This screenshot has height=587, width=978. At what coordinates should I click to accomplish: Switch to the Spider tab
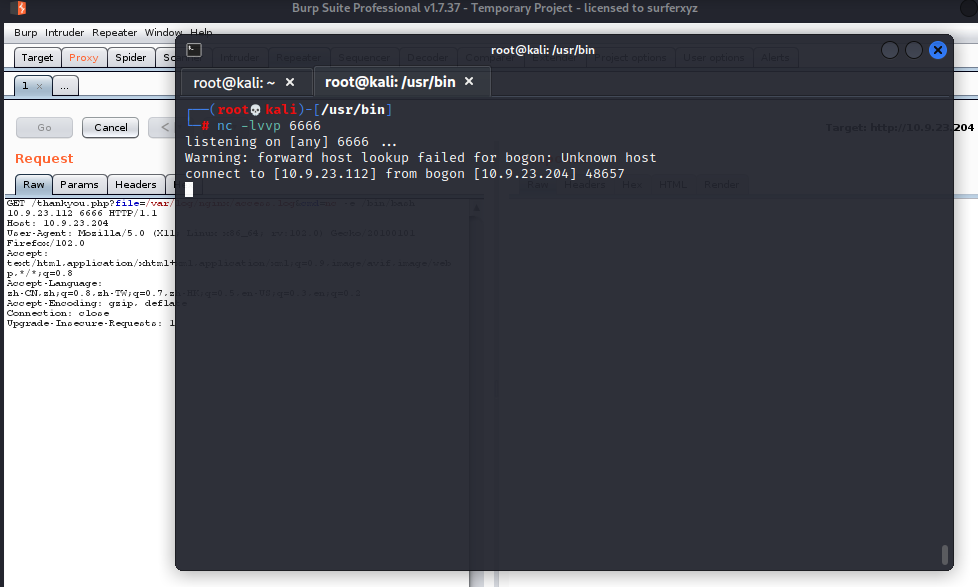(130, 57)
